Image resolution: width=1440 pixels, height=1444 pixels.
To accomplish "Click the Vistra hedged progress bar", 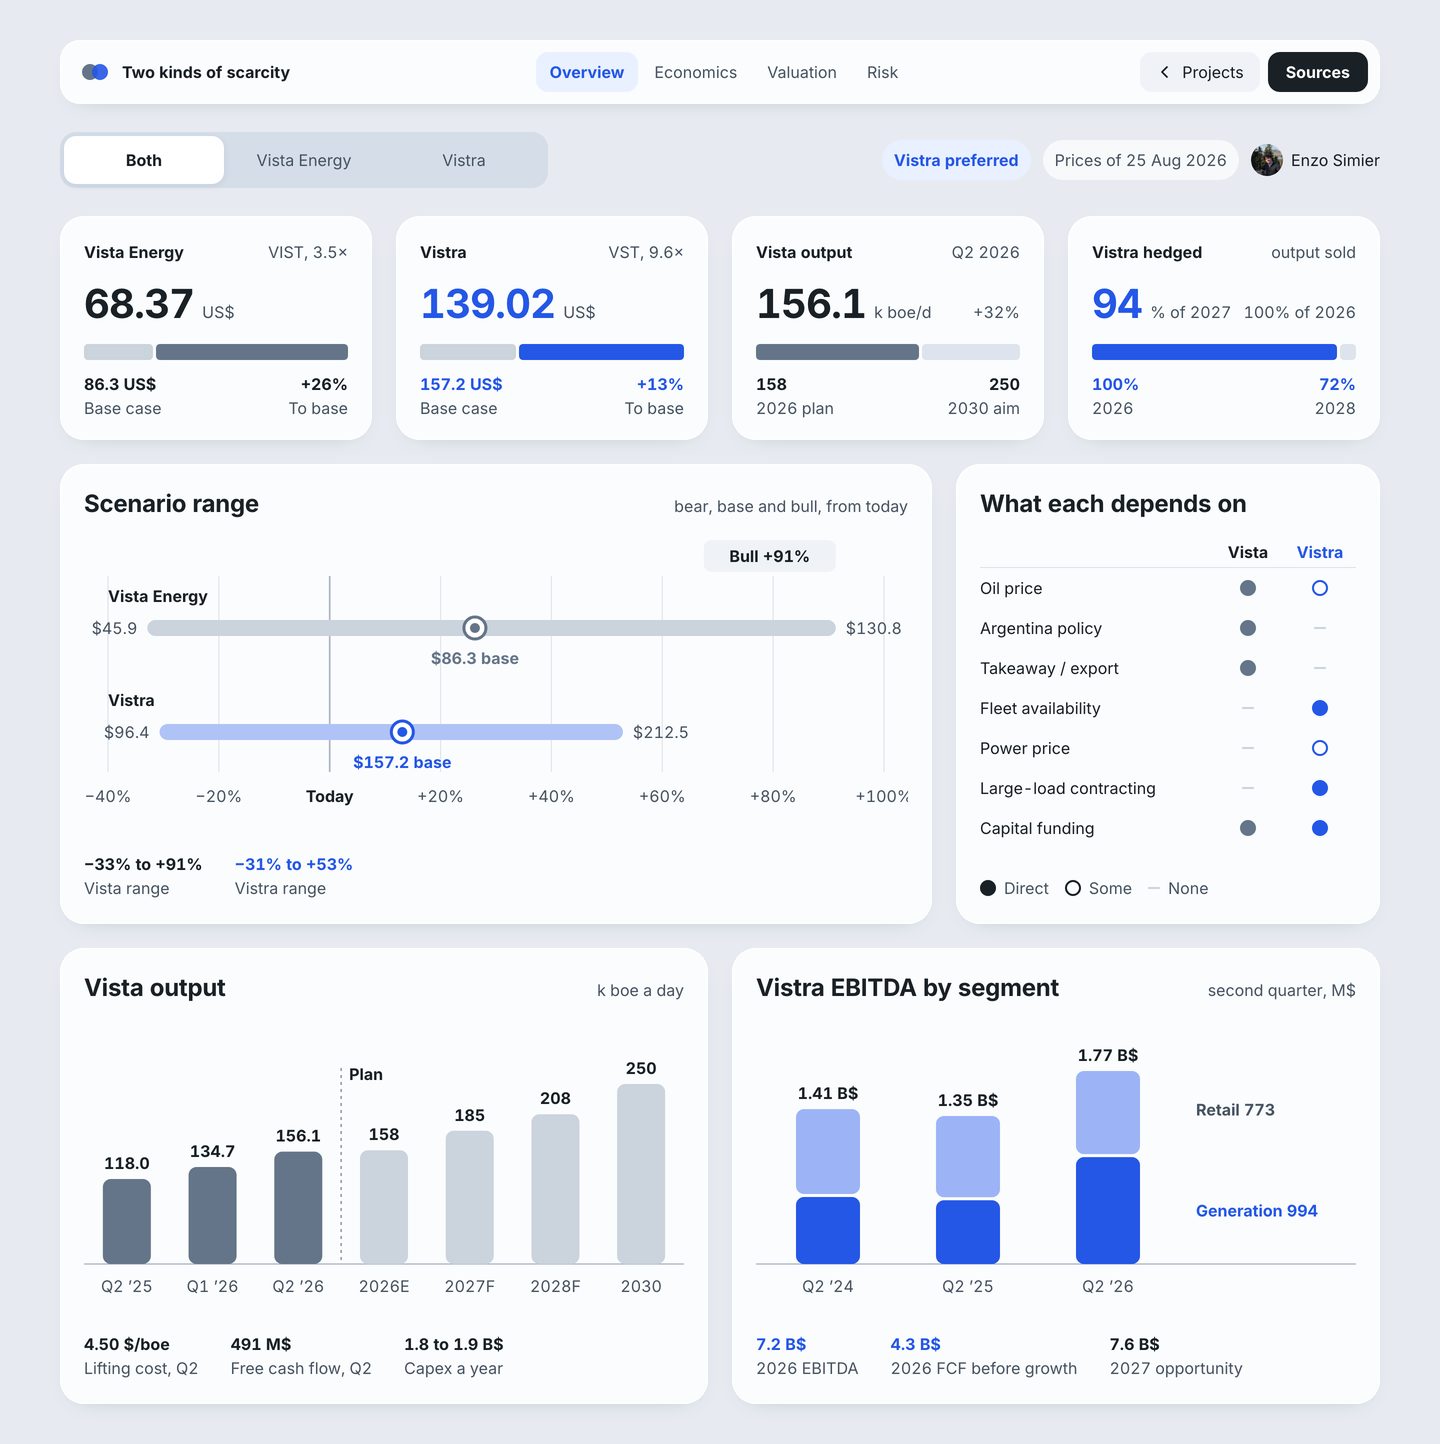I will click(1224, 352).
